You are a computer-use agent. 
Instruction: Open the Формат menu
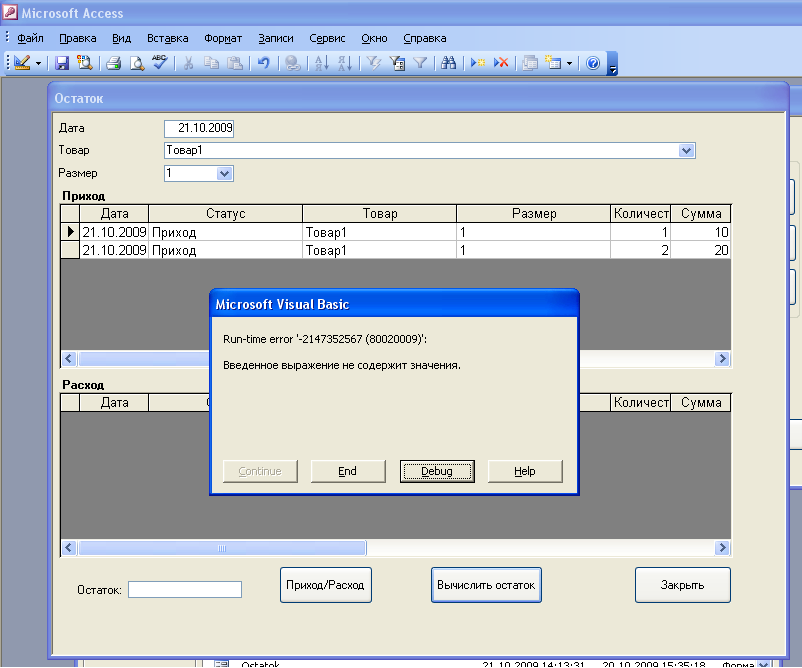[x=223, y=38]
